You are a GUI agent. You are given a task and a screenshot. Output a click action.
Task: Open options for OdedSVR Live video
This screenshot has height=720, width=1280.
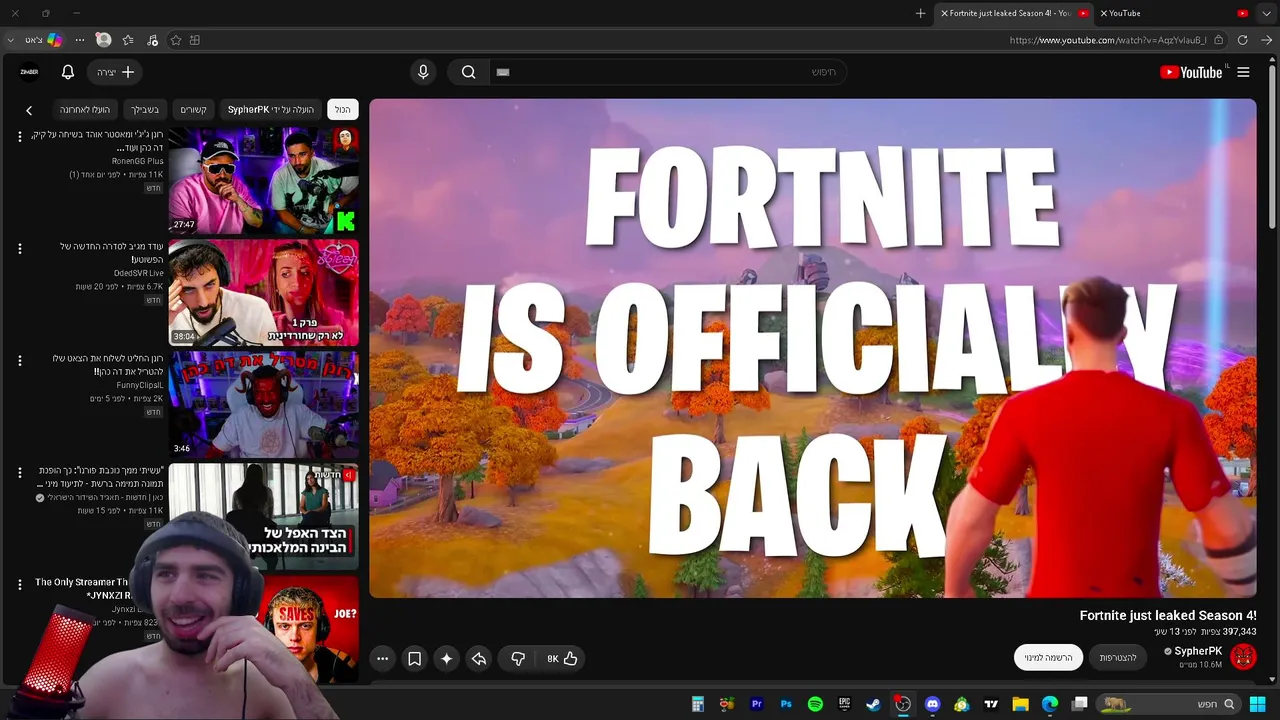19,248
